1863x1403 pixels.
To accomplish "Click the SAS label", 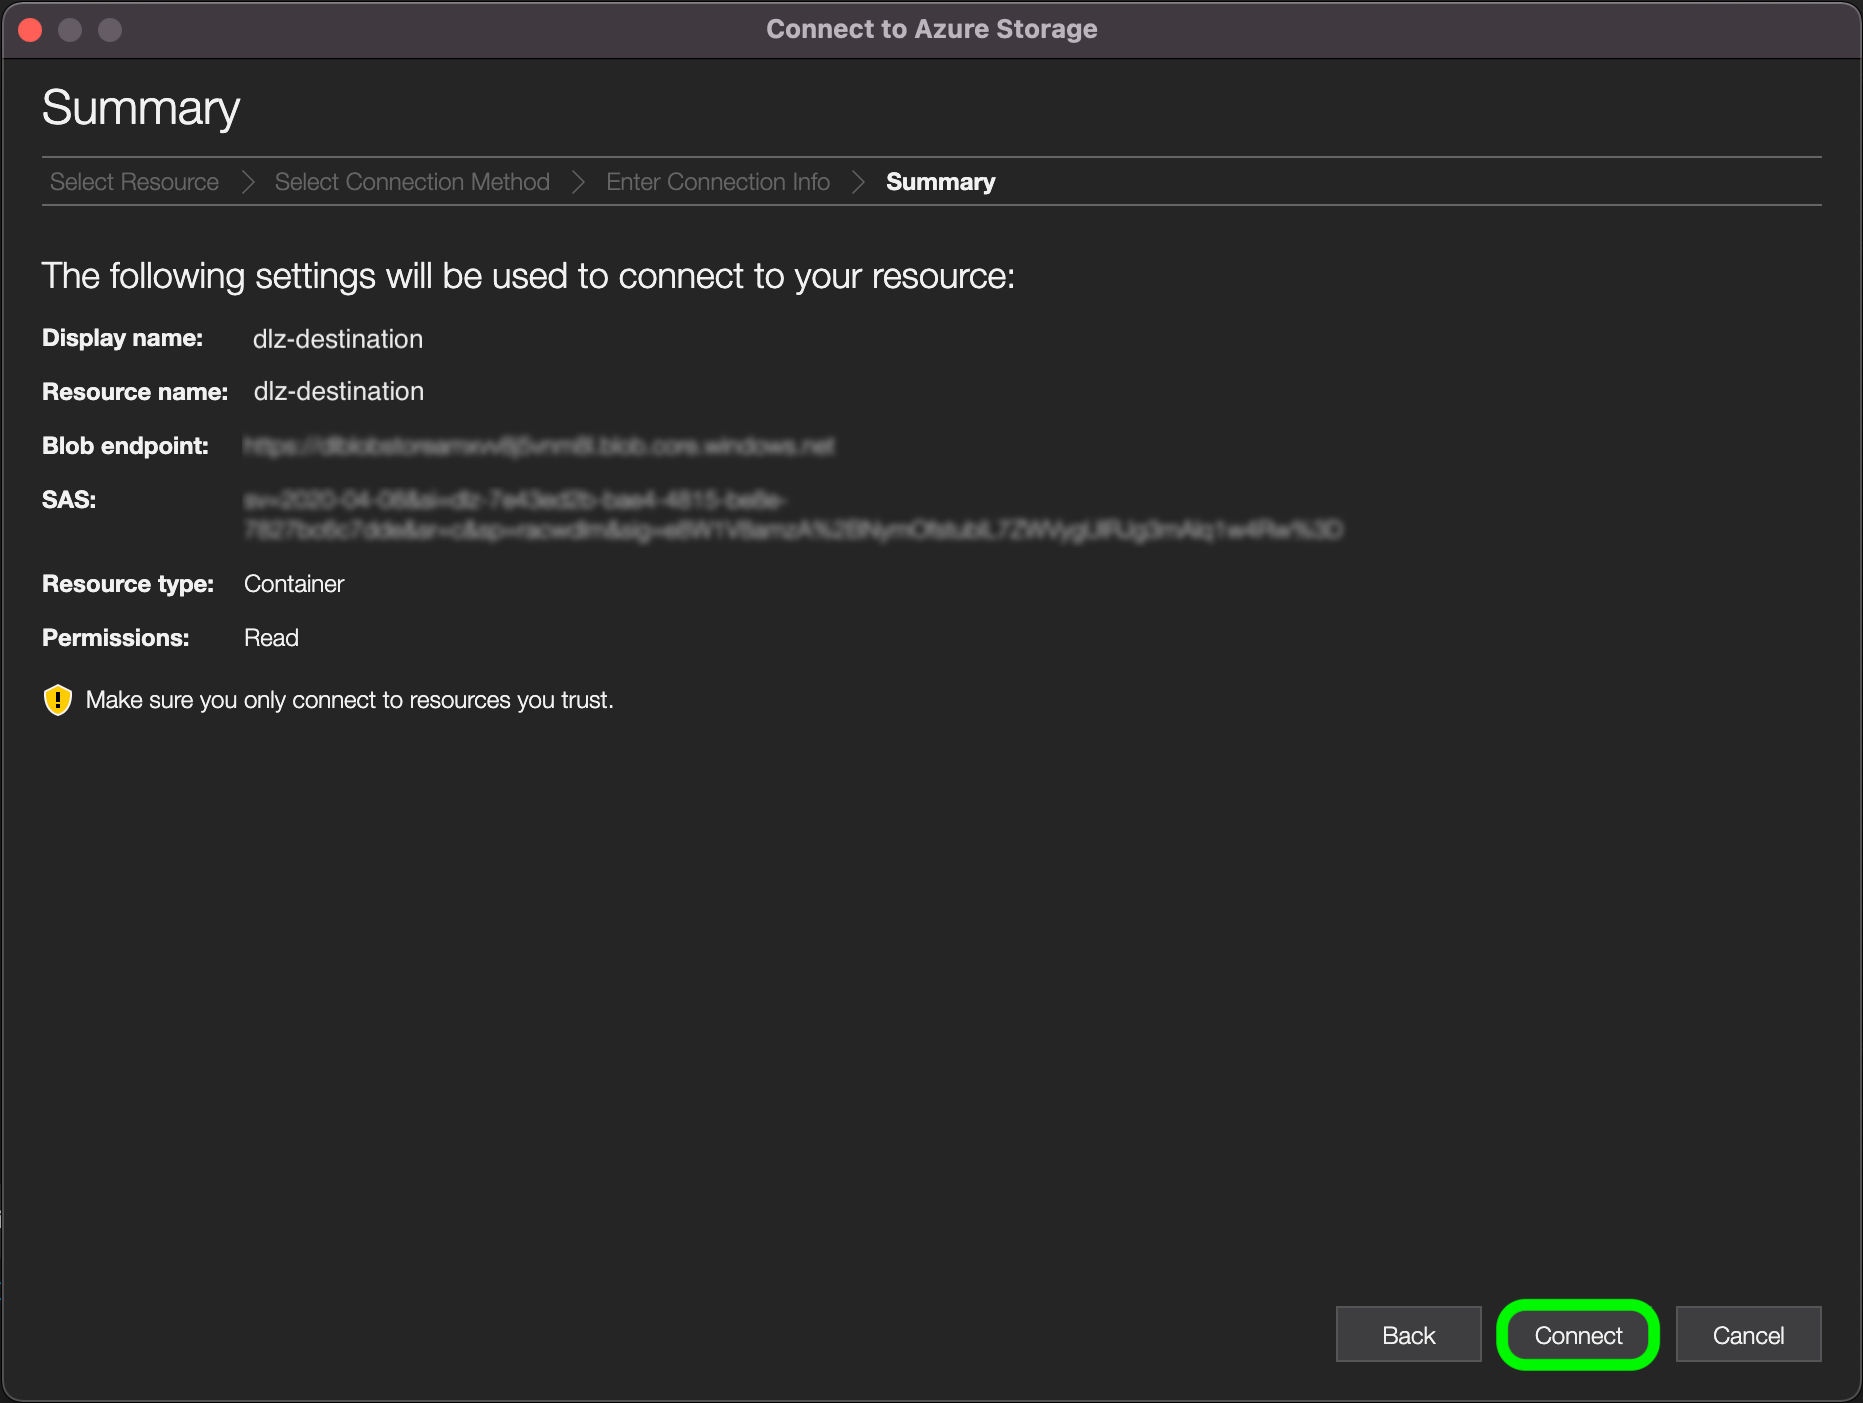I will click(x=69, y=500).
